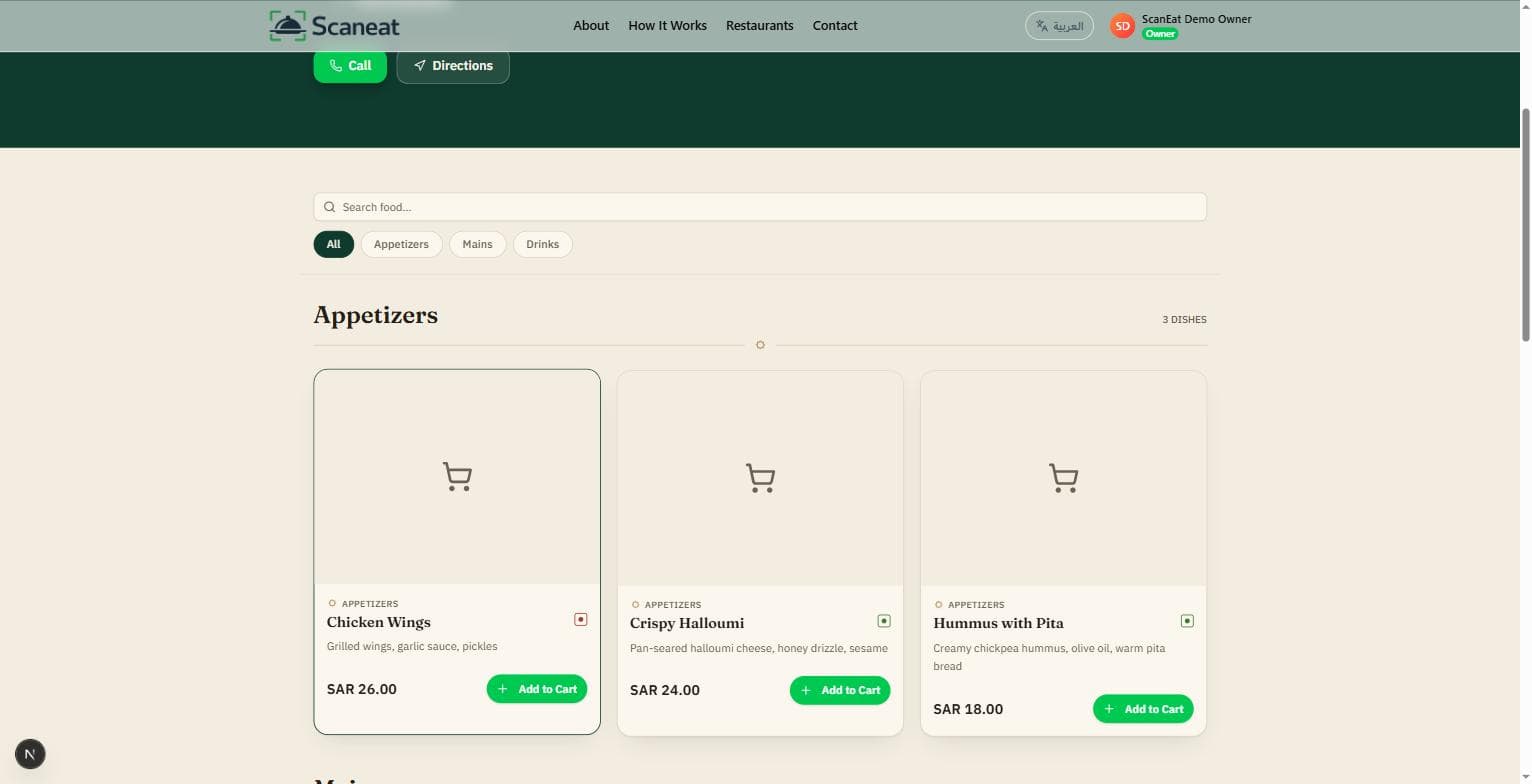Add Chicken Wings to cart
1532x784 pixels.
[537, 689]
